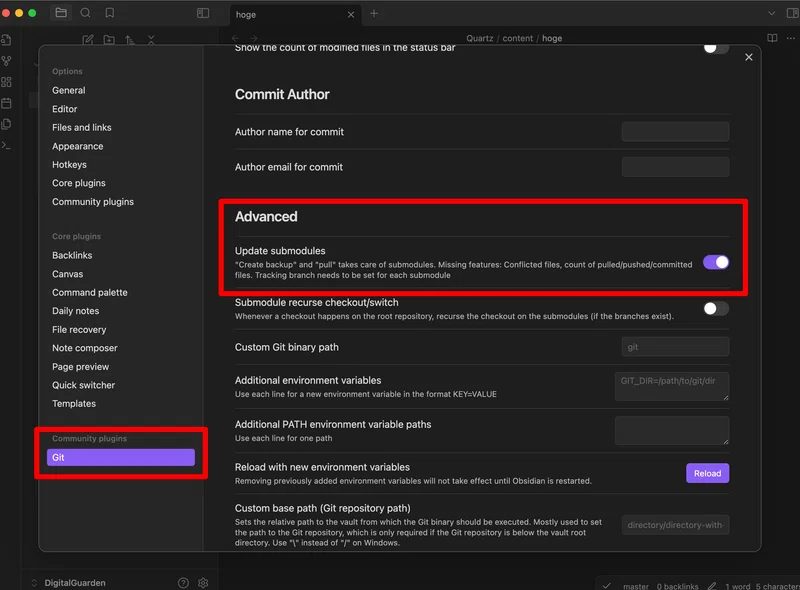Focus Author name for commit field
The image size is (800, 590).
[x=675, y=132]
